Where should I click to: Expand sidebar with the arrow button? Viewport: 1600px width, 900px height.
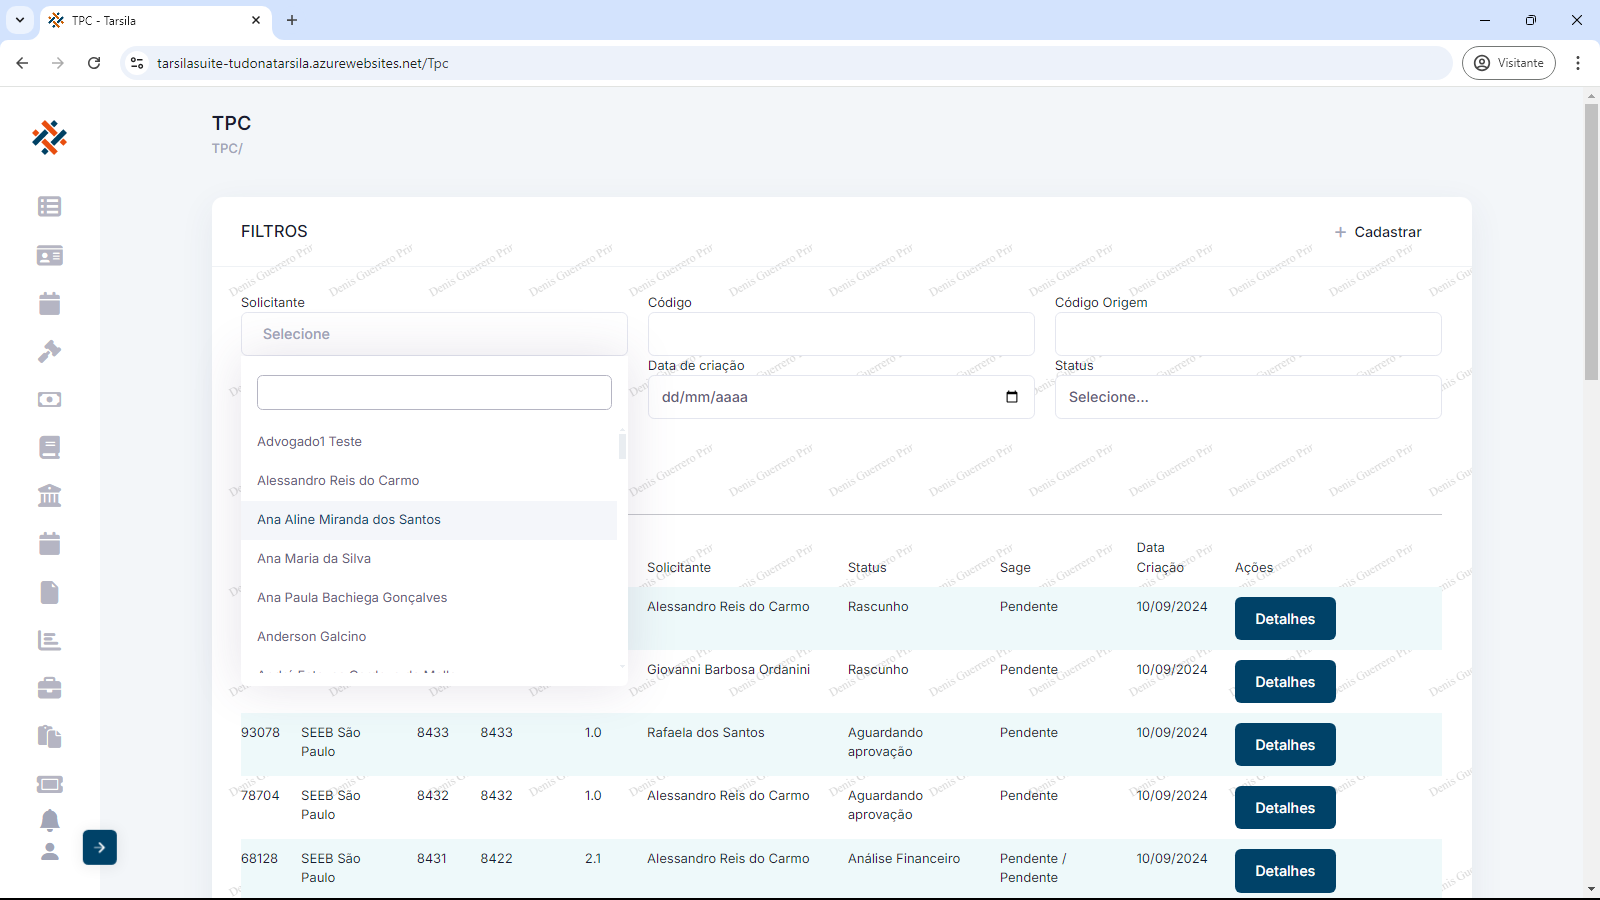point(100,848)
